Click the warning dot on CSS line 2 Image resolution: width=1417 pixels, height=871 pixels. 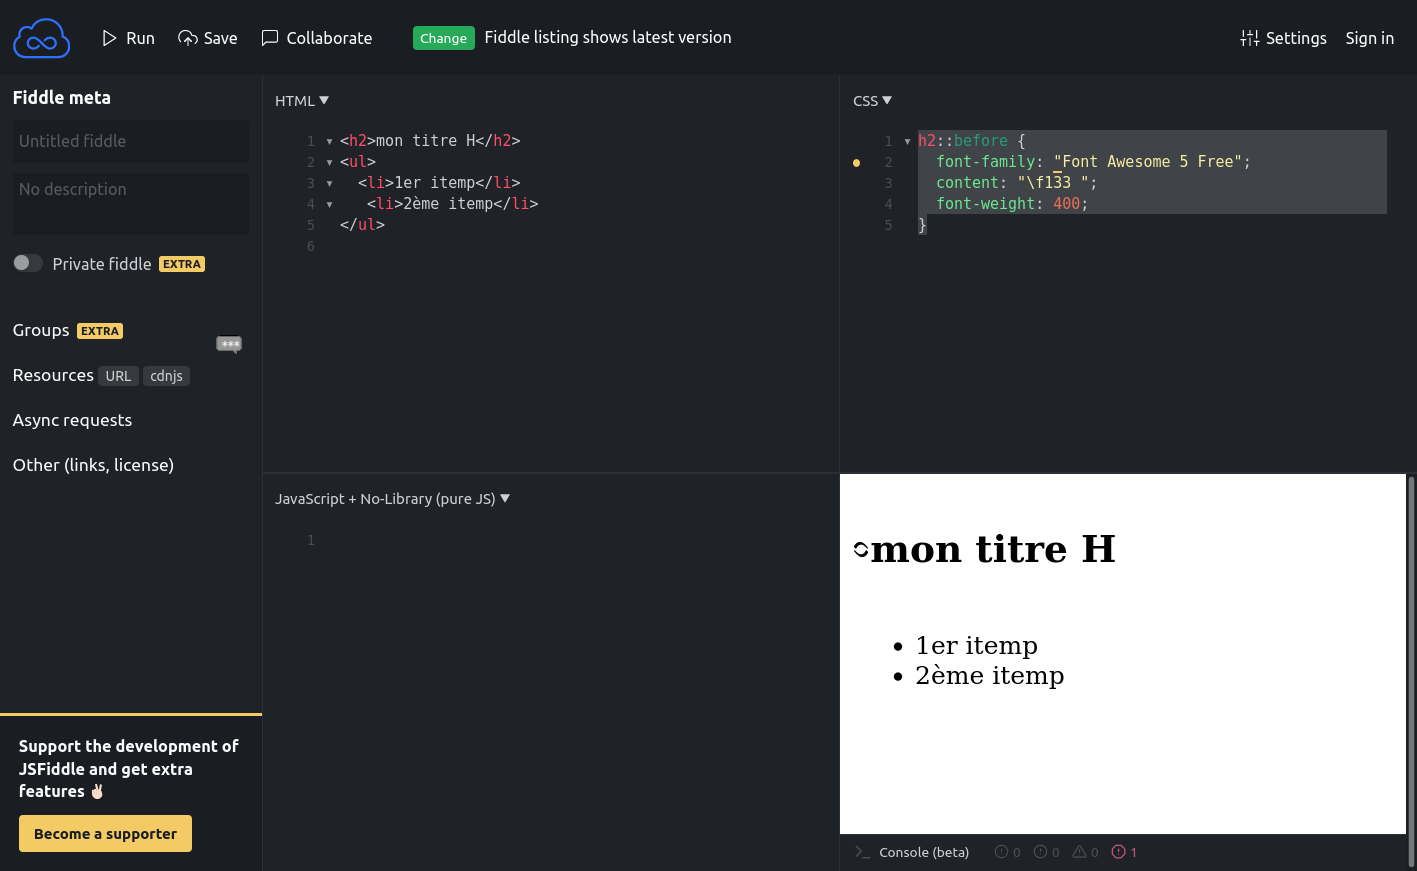coord(856,162)
